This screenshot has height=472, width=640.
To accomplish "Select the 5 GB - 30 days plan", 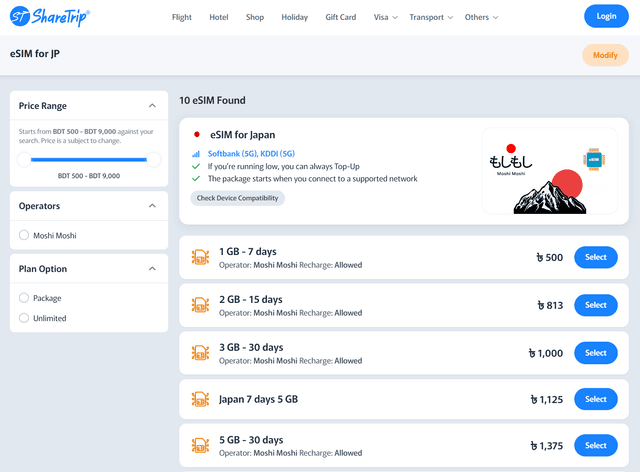I will [596, 445].
